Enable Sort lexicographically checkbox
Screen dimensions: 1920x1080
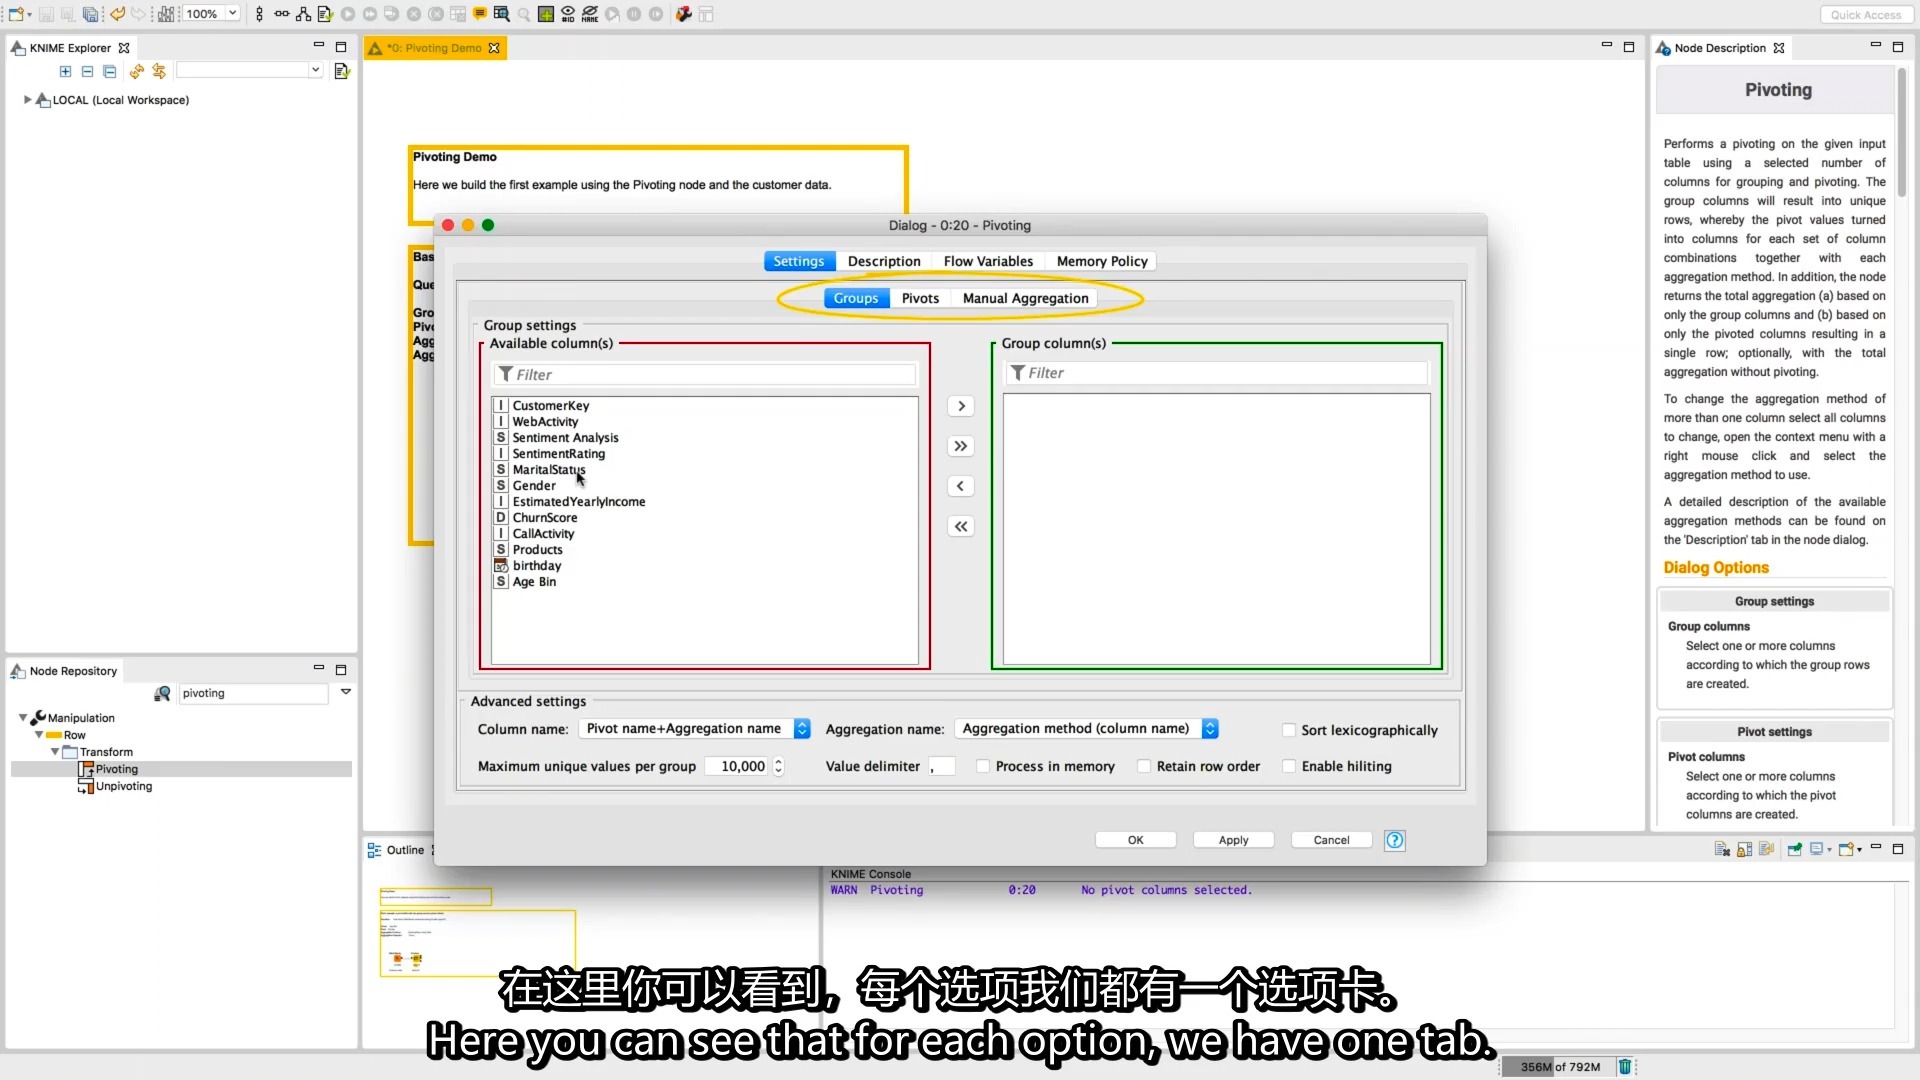tap(1289, 731)
